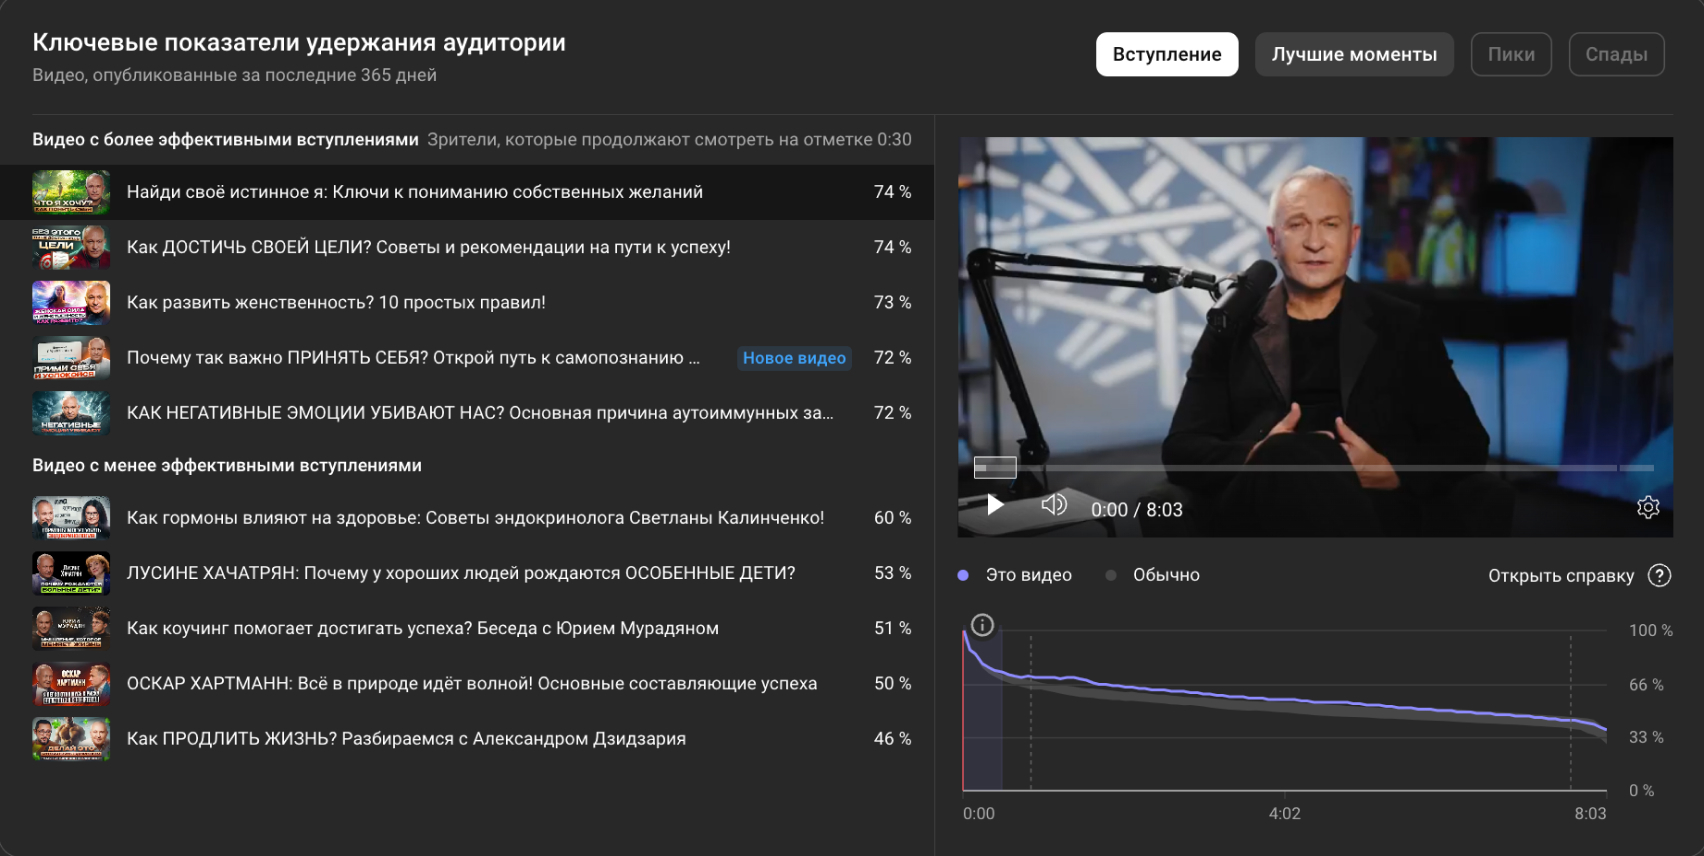Click thumbnail of 'Как гормоны влияют' video
1704x856 pixels.
click(71, 518)
